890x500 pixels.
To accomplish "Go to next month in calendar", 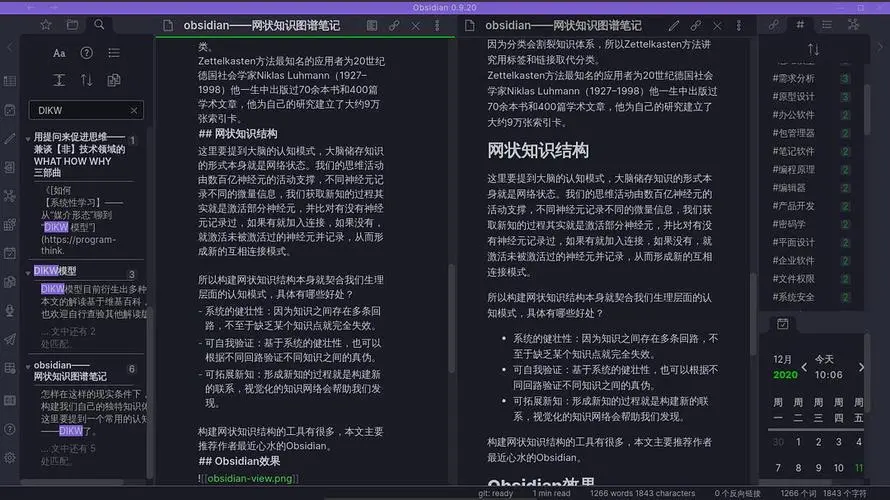I will coord(862,367).
